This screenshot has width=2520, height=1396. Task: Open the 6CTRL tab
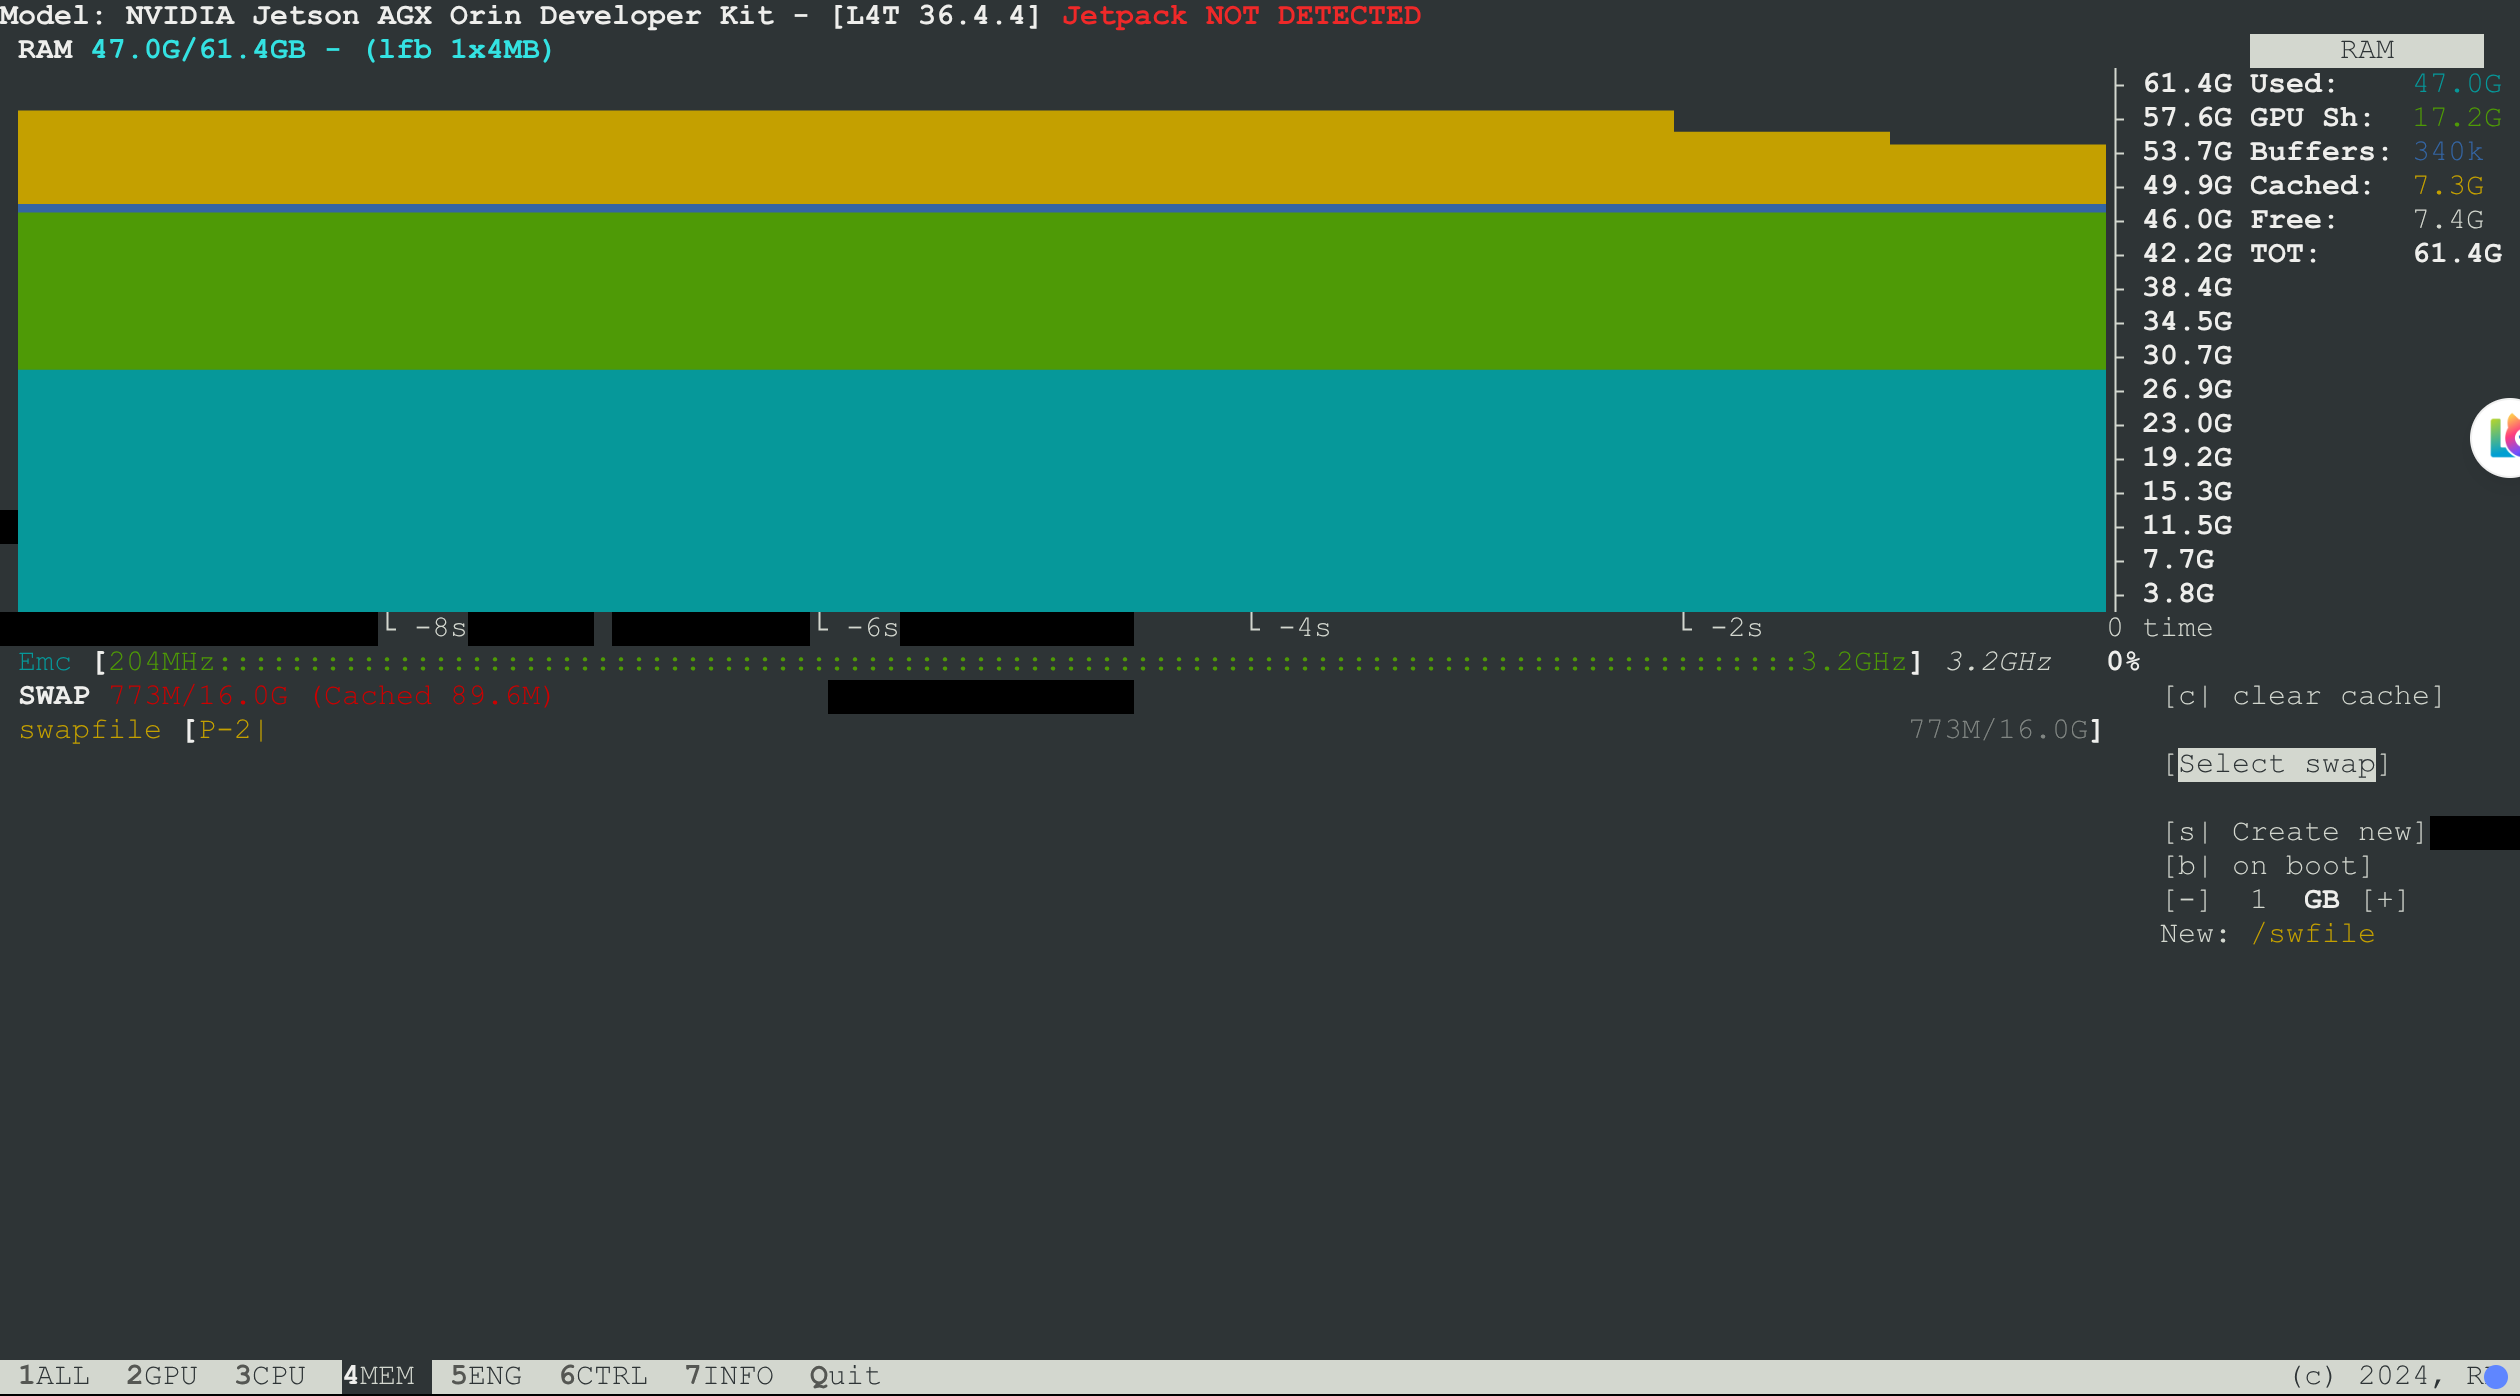(x=603, y=1376)
